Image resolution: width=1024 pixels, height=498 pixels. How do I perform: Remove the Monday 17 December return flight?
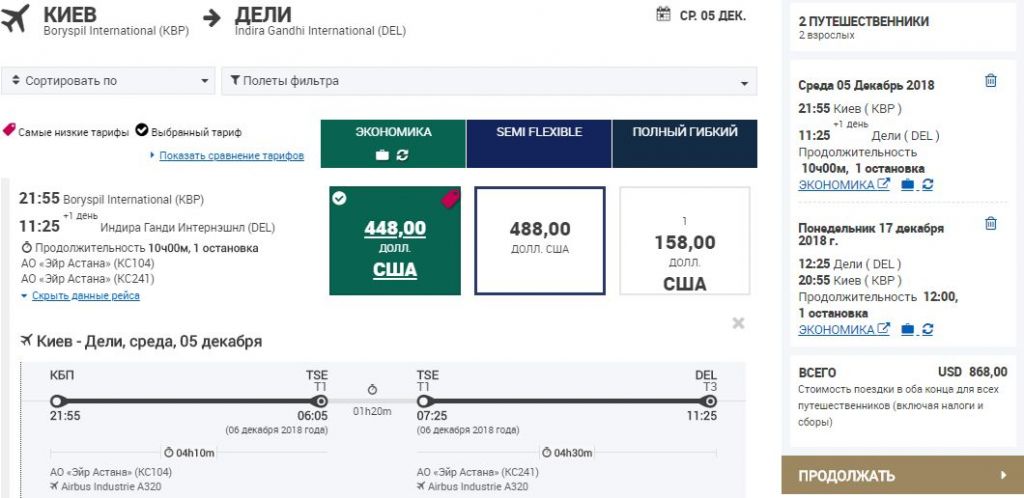click(990, 224)
